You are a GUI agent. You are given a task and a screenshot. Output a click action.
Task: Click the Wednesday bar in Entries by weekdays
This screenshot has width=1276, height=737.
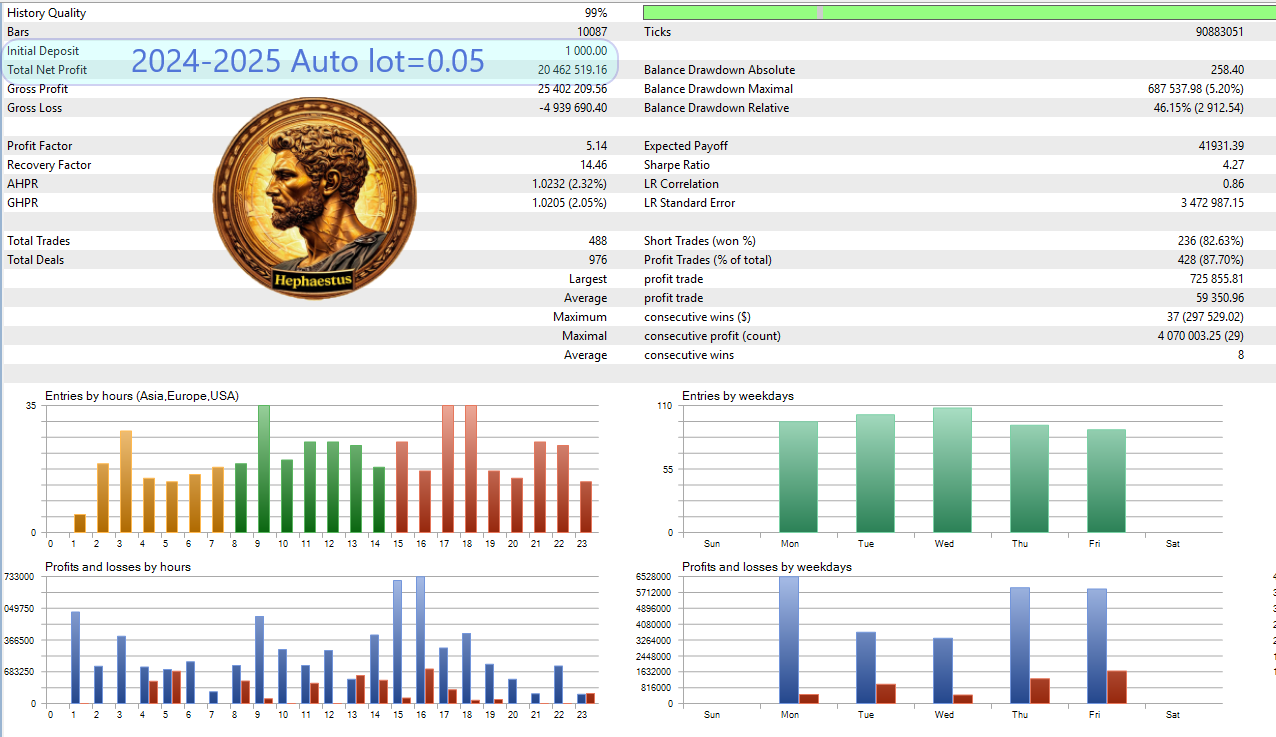(x=952, y=470)
